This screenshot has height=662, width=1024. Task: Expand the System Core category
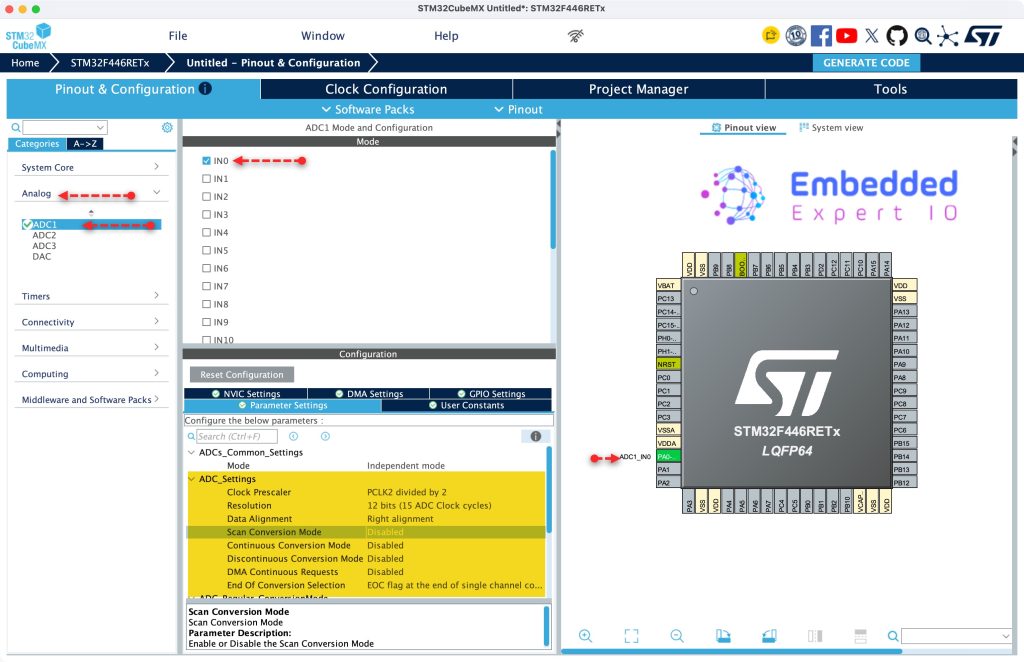point(90,167)
